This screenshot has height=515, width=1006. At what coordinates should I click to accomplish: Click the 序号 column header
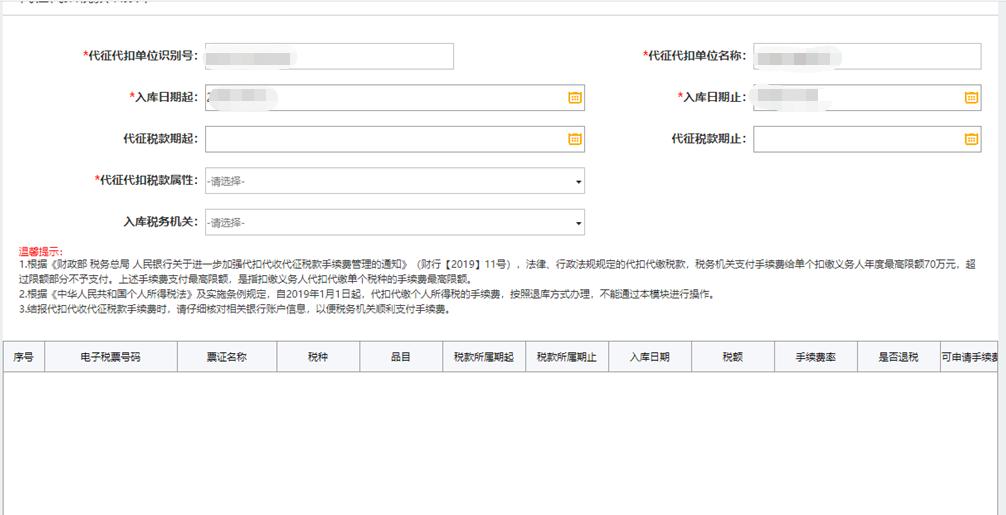pos(23,357)
